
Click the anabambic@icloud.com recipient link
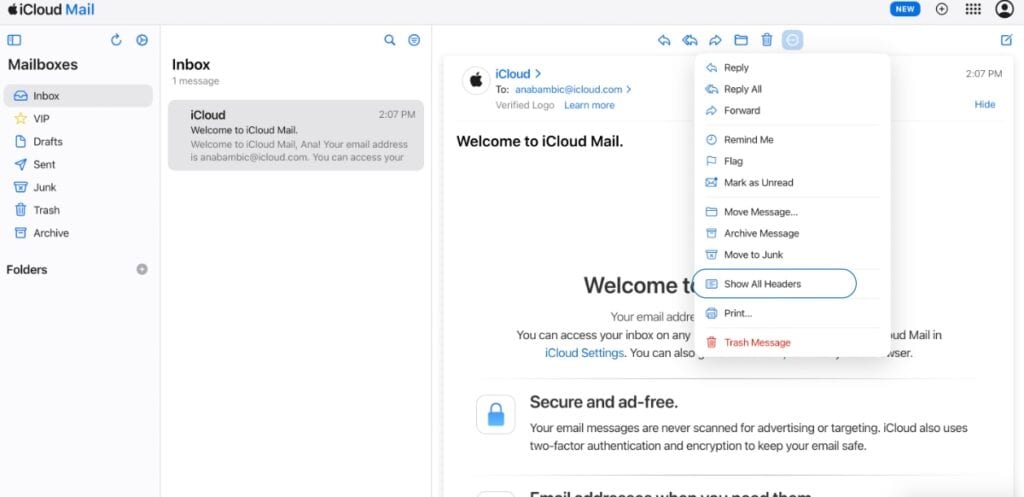[573, 89]
